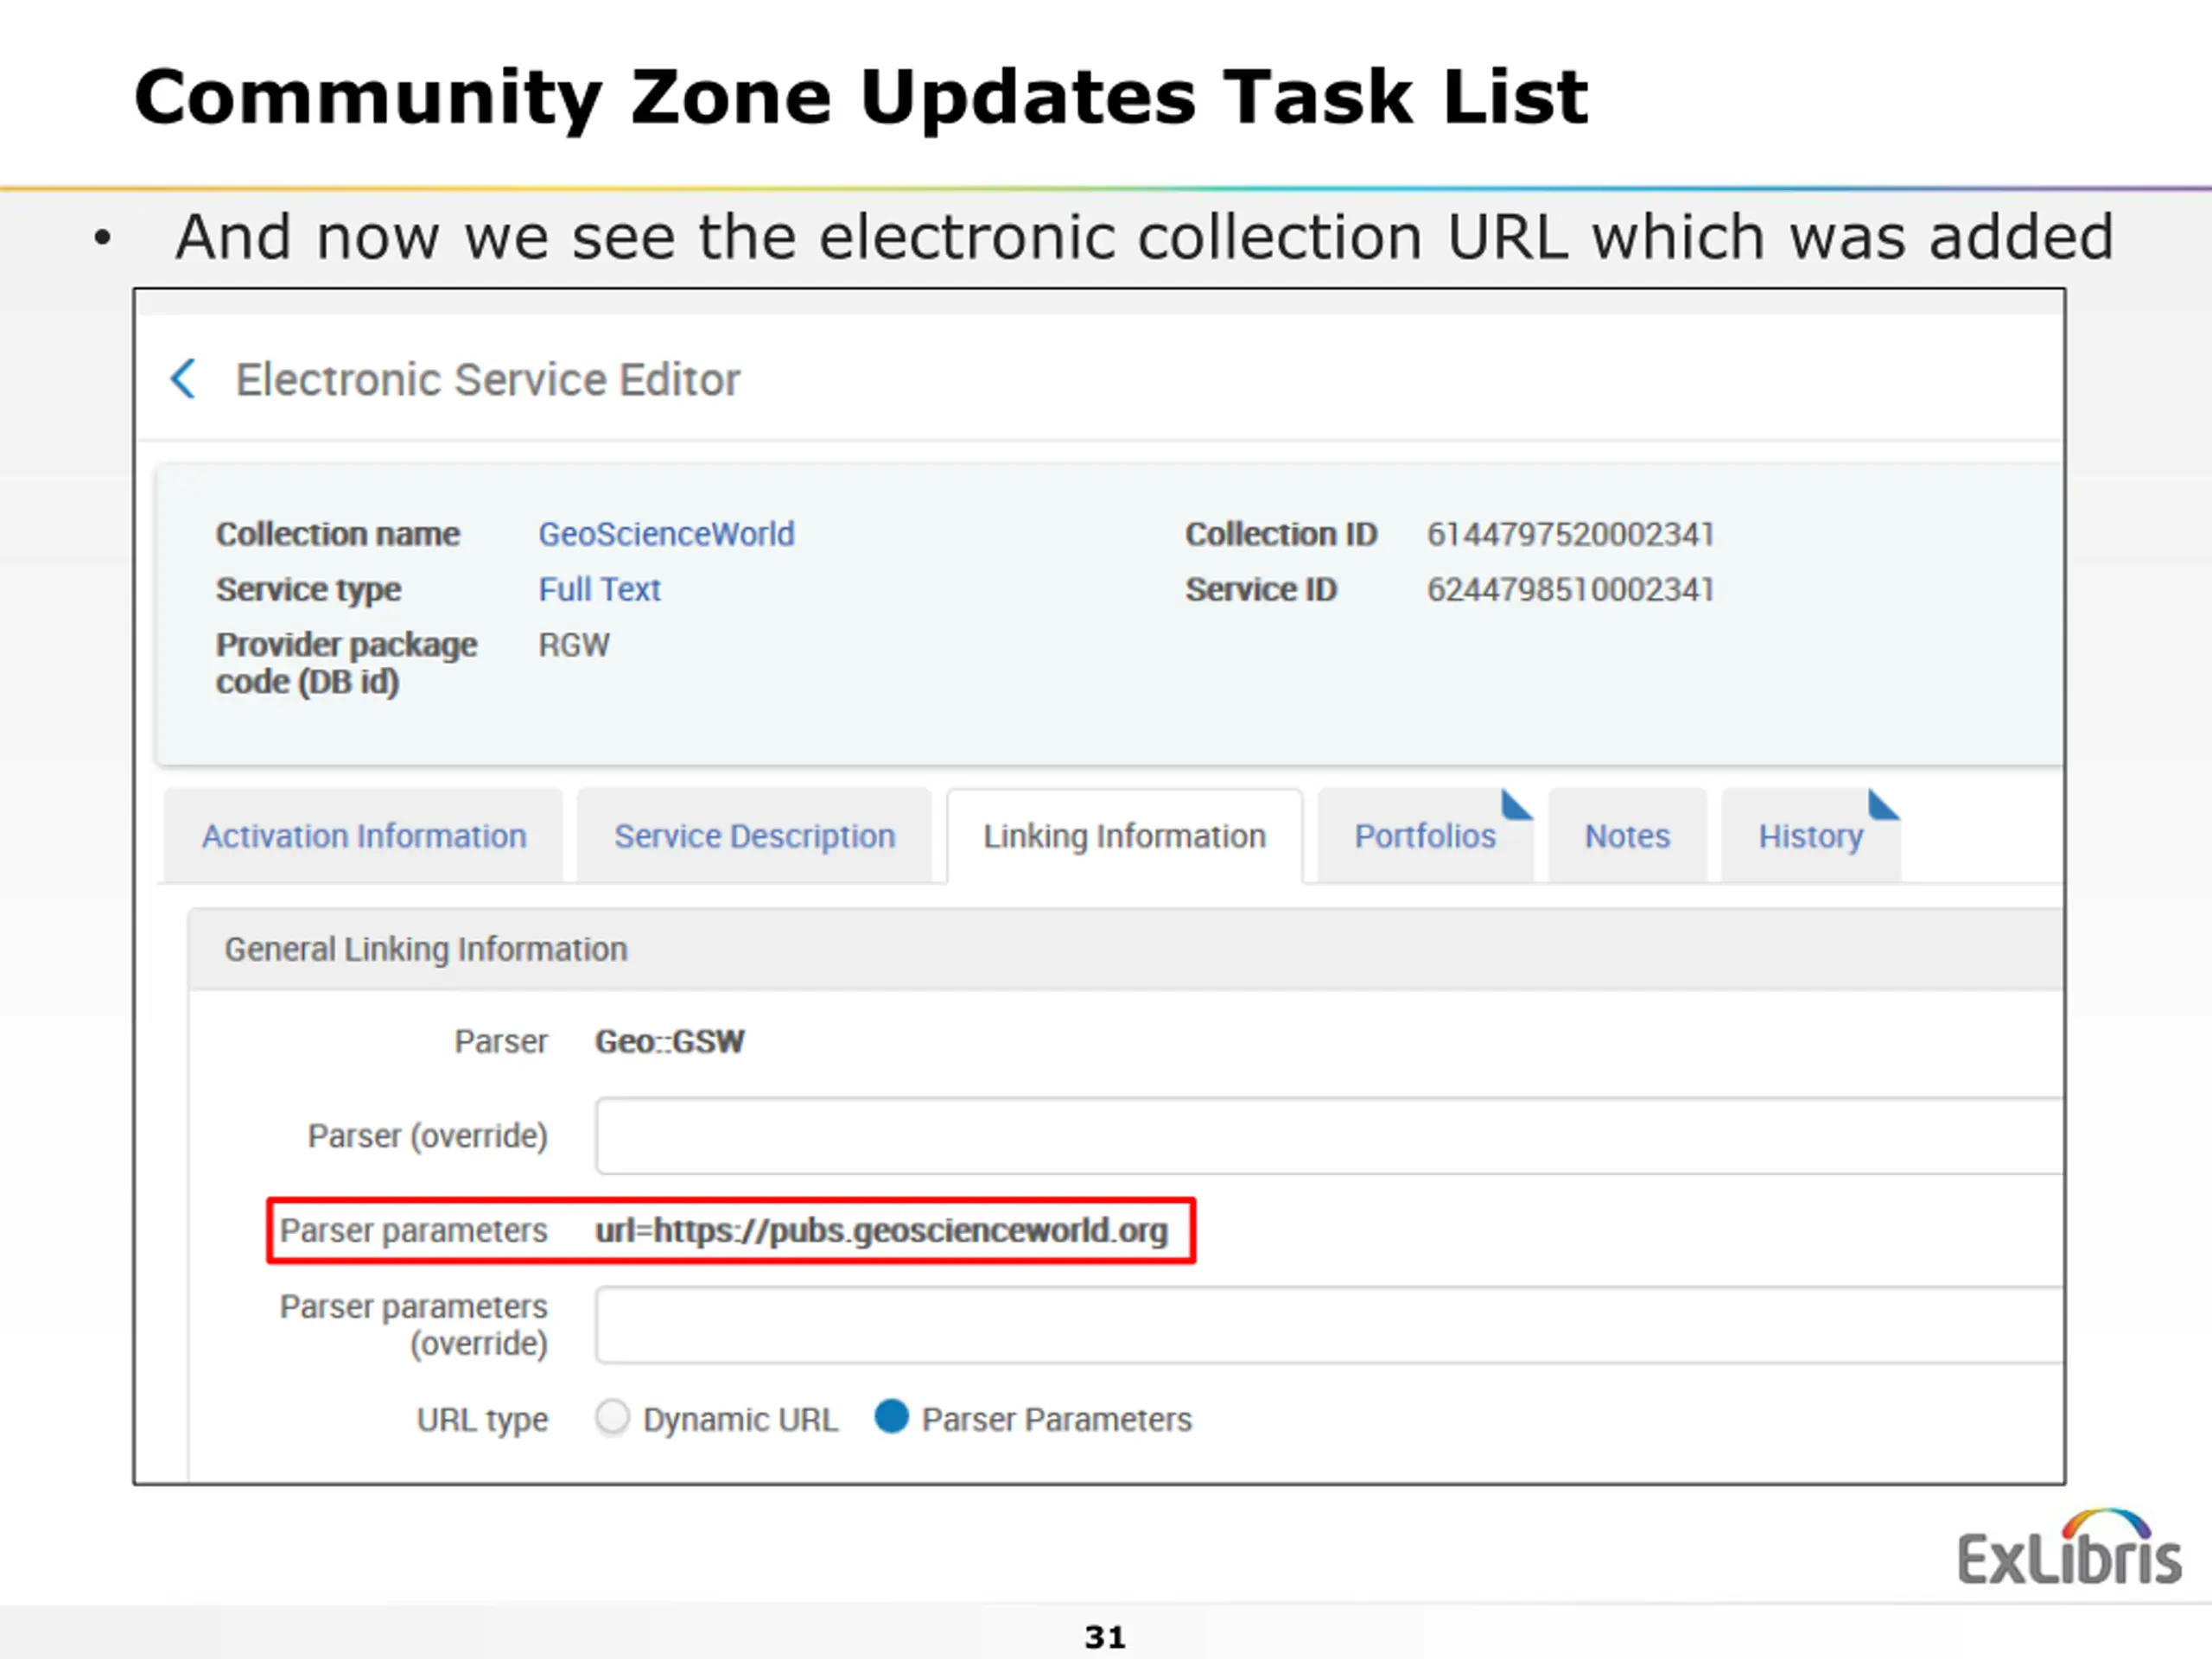The image size is (2212, 1659).
Task: Open the GeoScienceWorld collection link
Action: click(666, 534)
